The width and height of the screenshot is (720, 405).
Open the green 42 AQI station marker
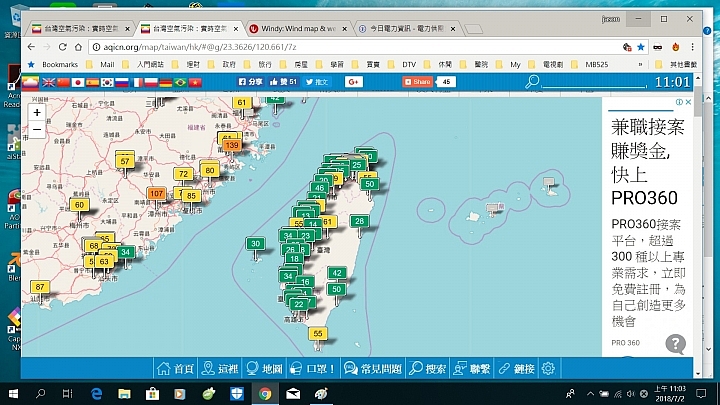(x=337, y=273)
